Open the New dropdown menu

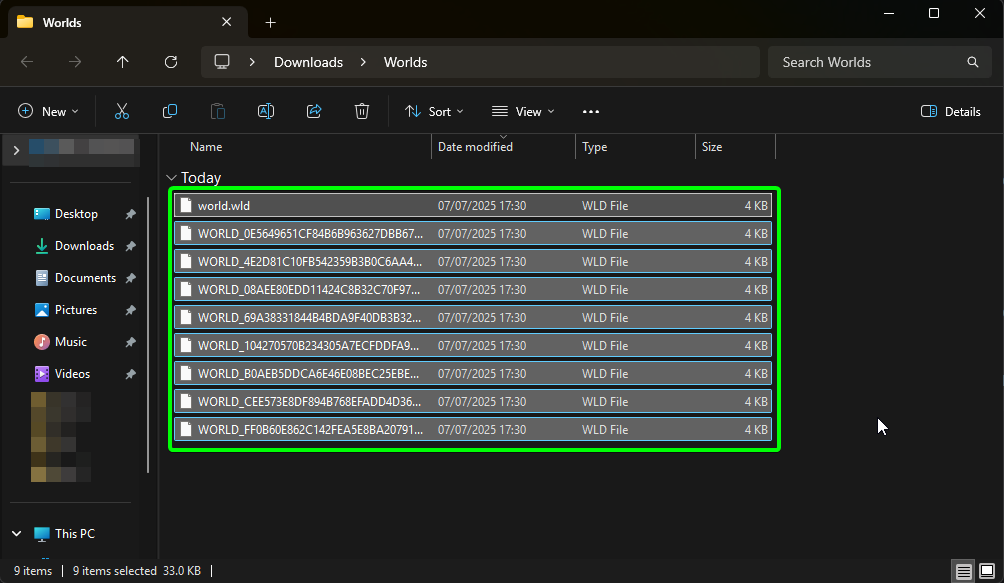[x=48, y=111]
